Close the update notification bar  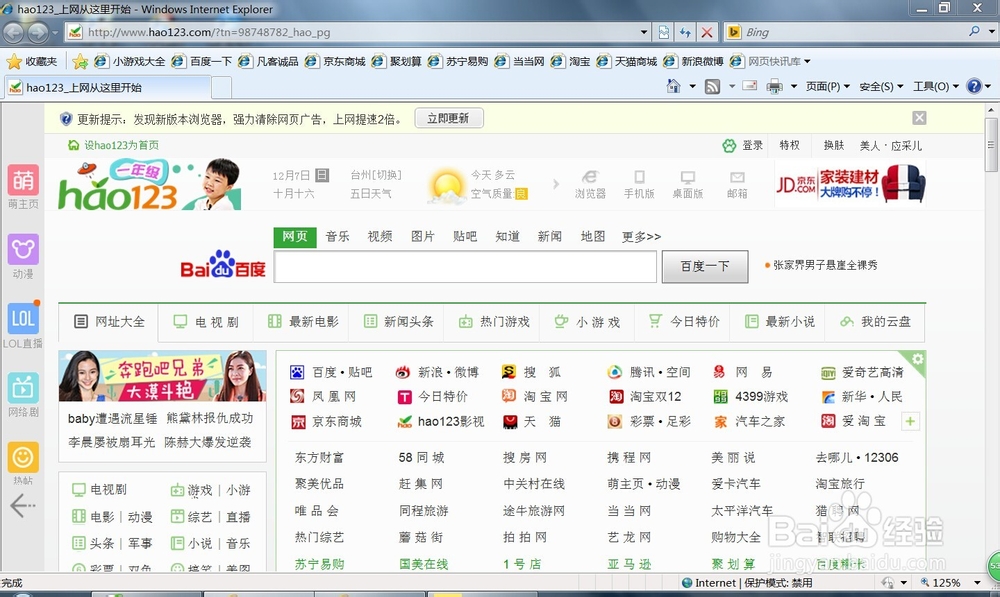click(919, 118)
